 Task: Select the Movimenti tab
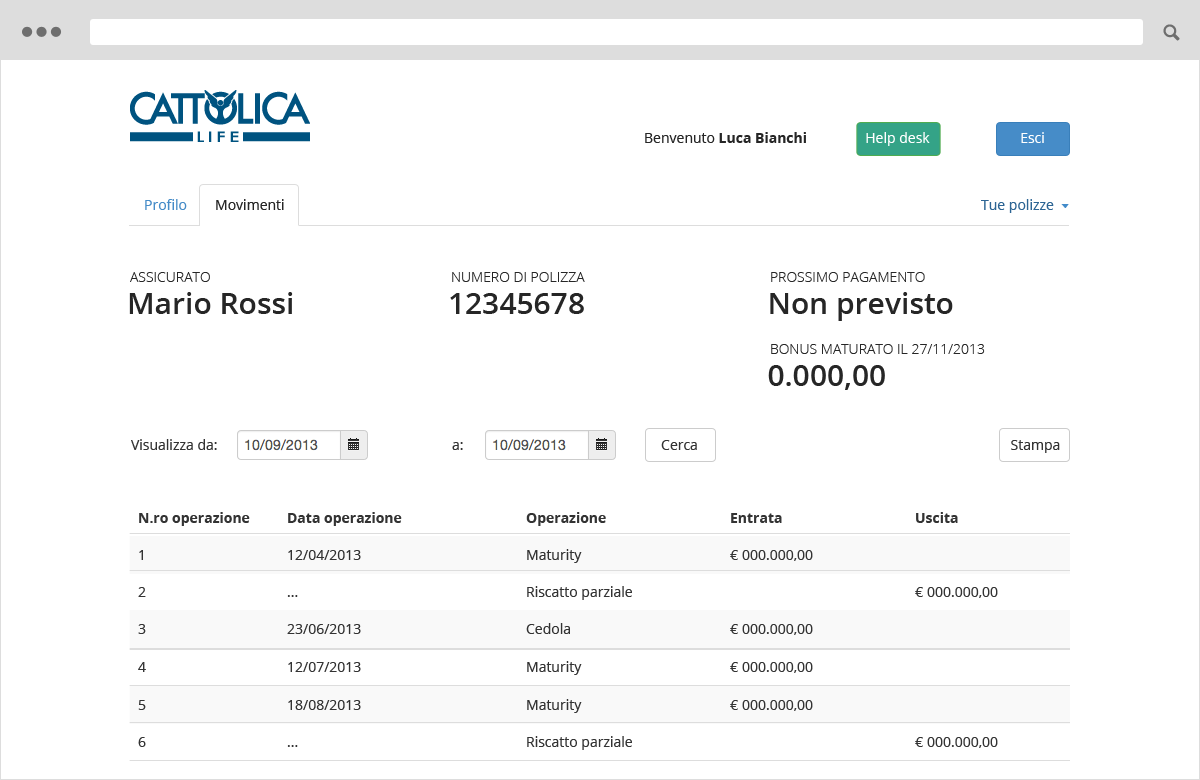pyautogui.click(x=249, y=205)
